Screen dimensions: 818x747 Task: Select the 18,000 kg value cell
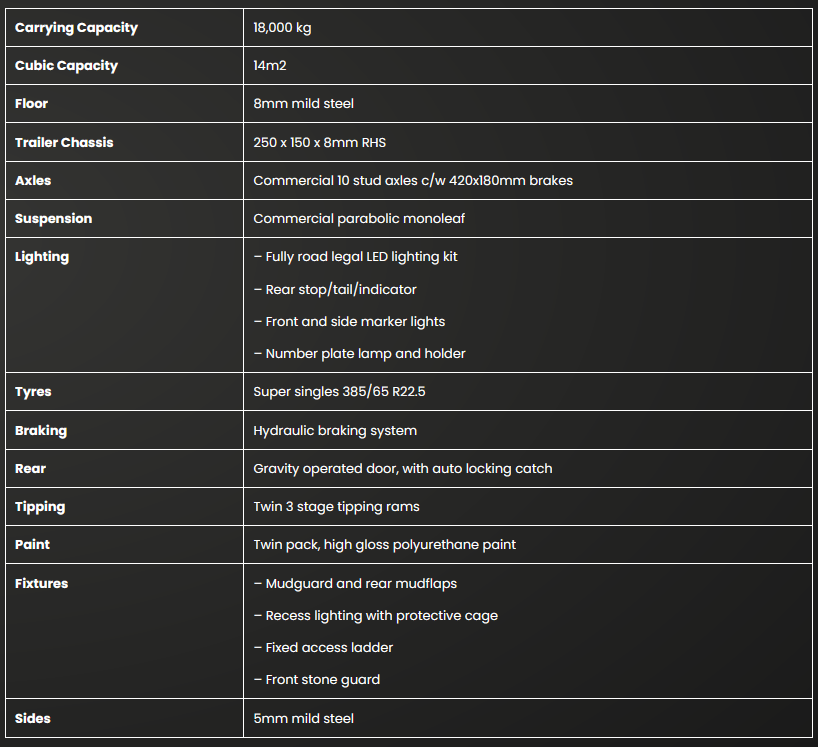click(x=282, y=28)
